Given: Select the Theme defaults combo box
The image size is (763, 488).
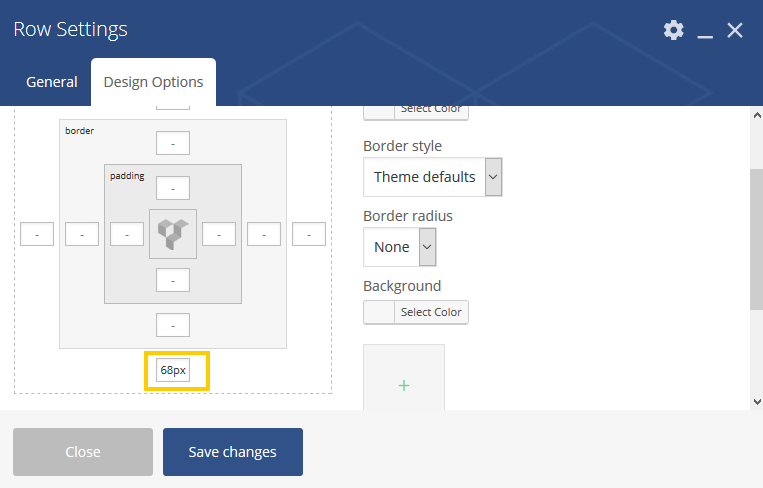Looking at the screenshot, I should [x=433, y=177].
